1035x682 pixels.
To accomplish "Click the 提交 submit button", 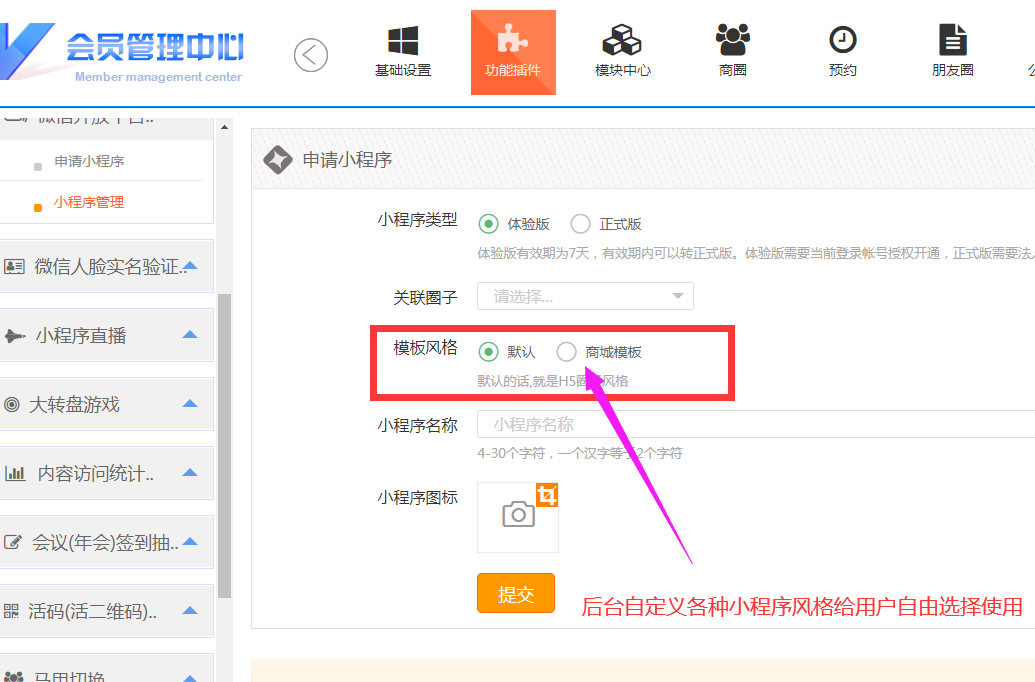I will point(515,594).
